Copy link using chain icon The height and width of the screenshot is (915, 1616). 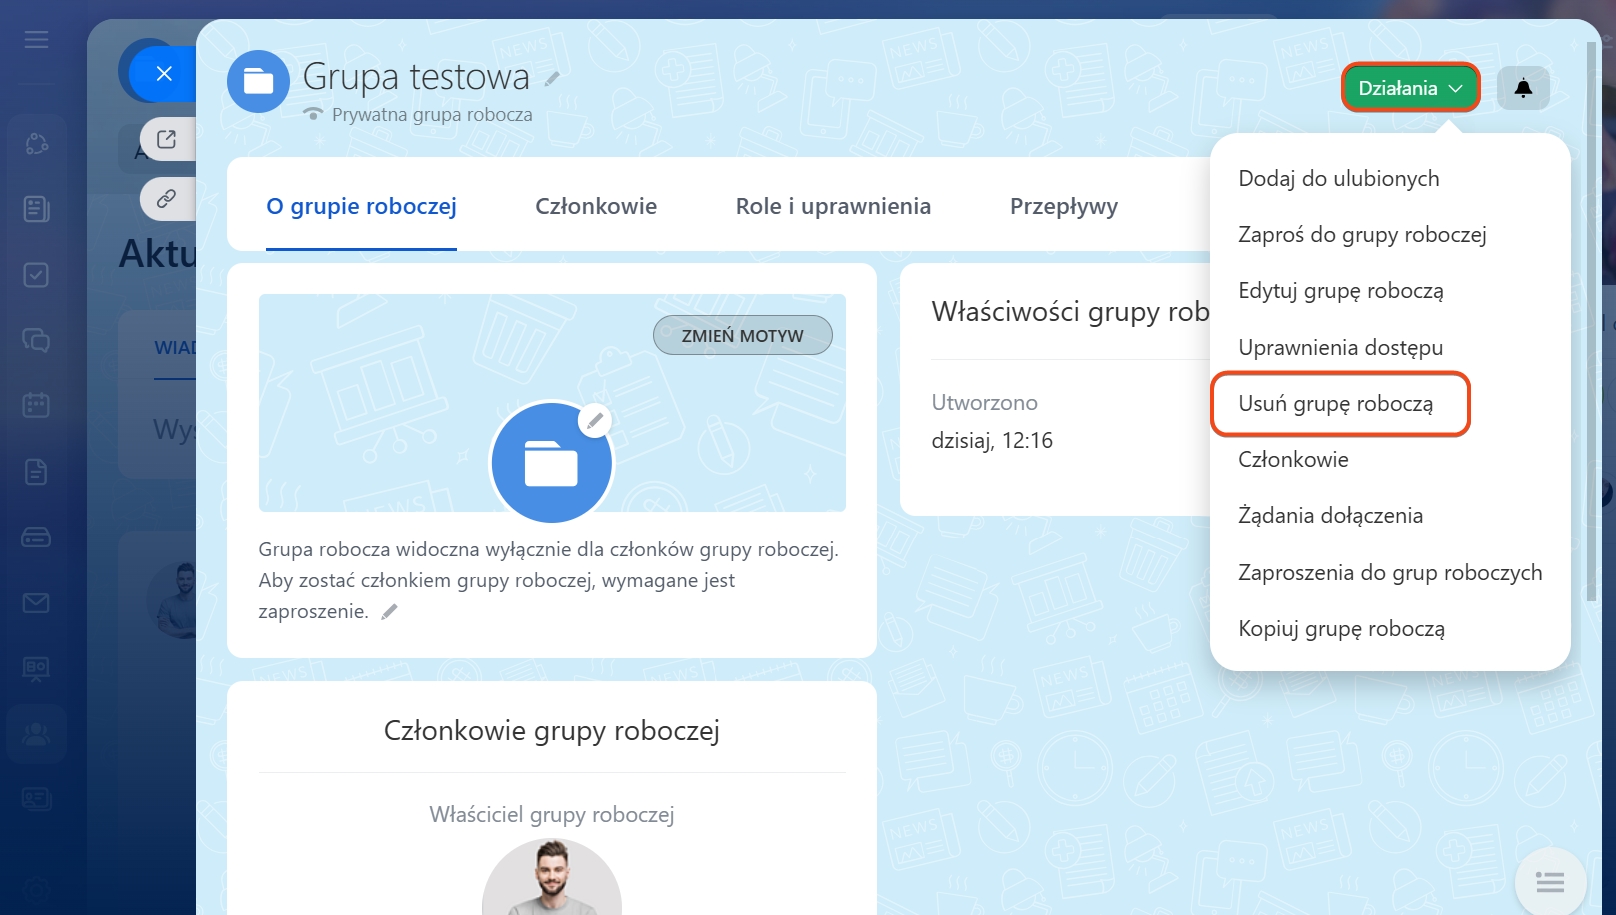coord(167,198)
